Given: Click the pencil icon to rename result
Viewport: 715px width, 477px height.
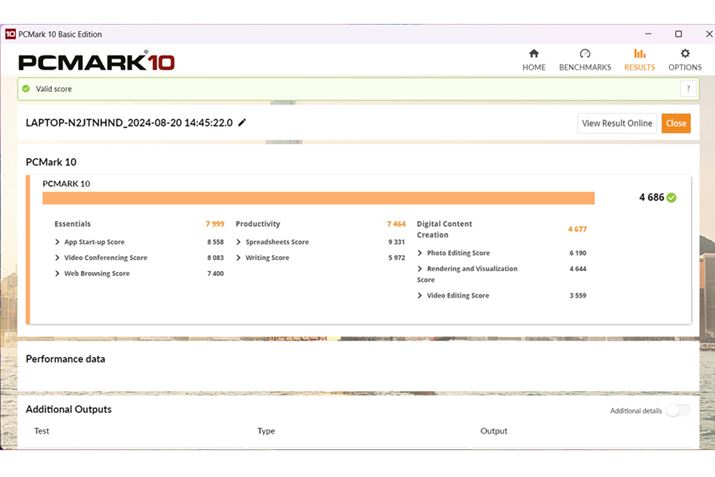Looking at the screenshot, I should tap(242, 123).
